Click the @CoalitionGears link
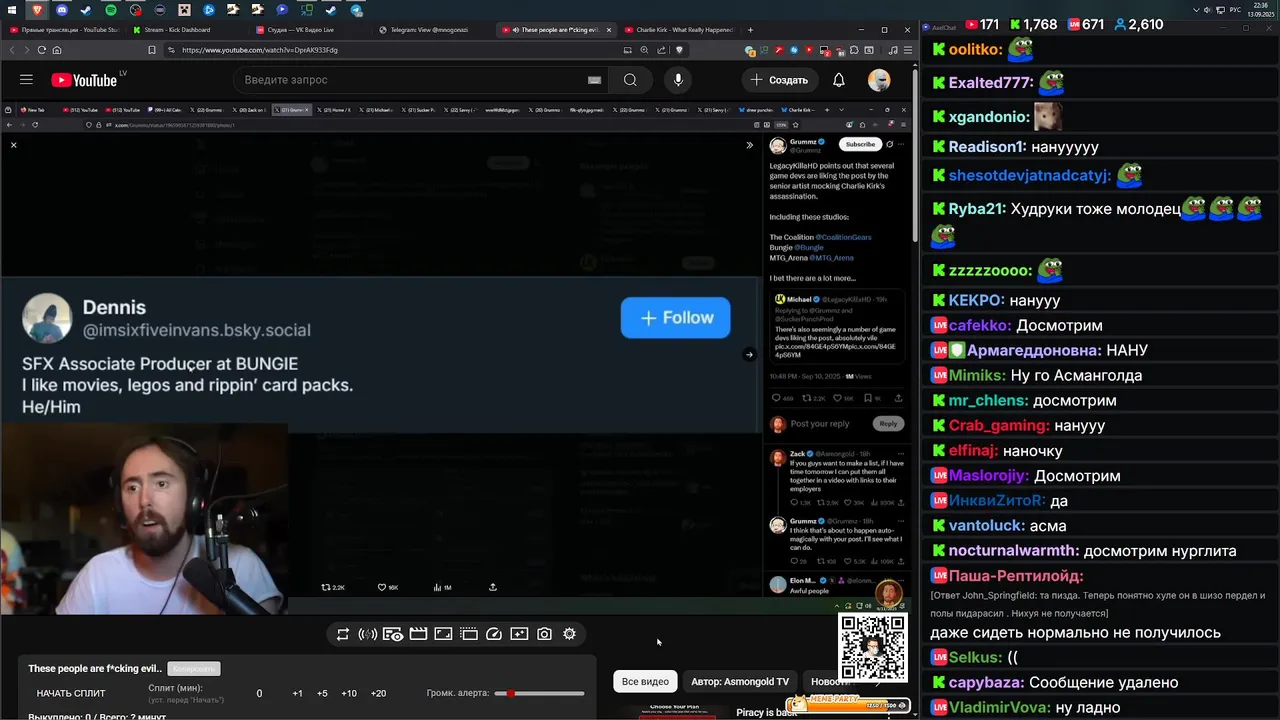This screenshot has height=720, width=1280. point(844,237)
